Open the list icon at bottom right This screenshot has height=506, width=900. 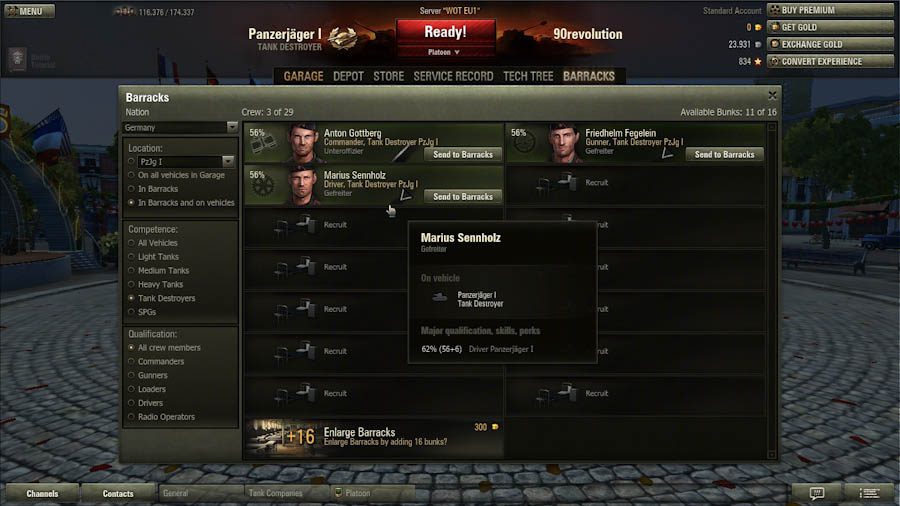click(869, 493)
